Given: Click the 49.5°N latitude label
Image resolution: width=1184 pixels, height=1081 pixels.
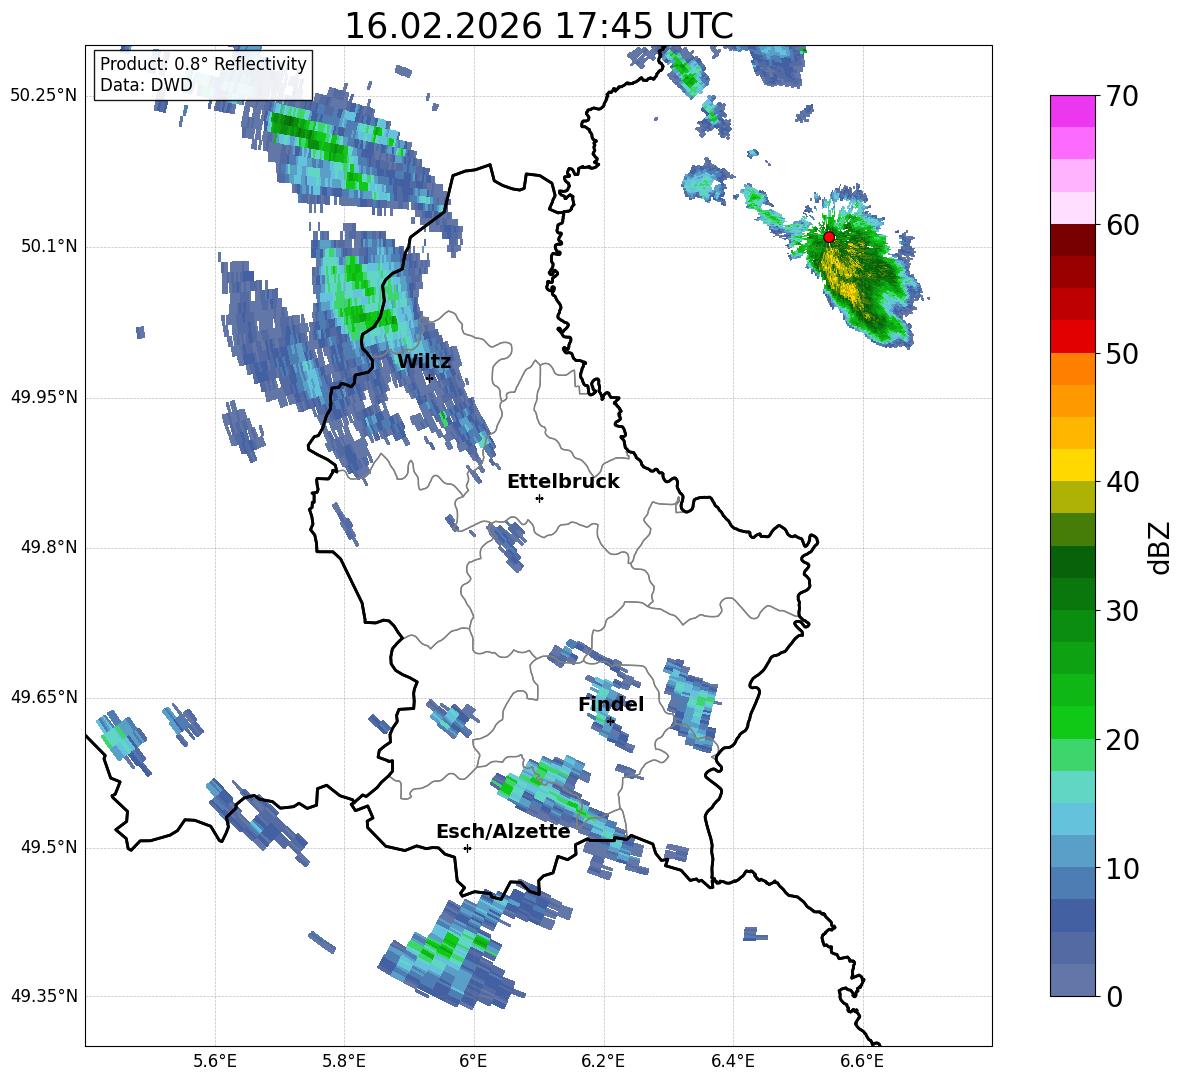Looking at the screenshot, I should tap(50, 848).
